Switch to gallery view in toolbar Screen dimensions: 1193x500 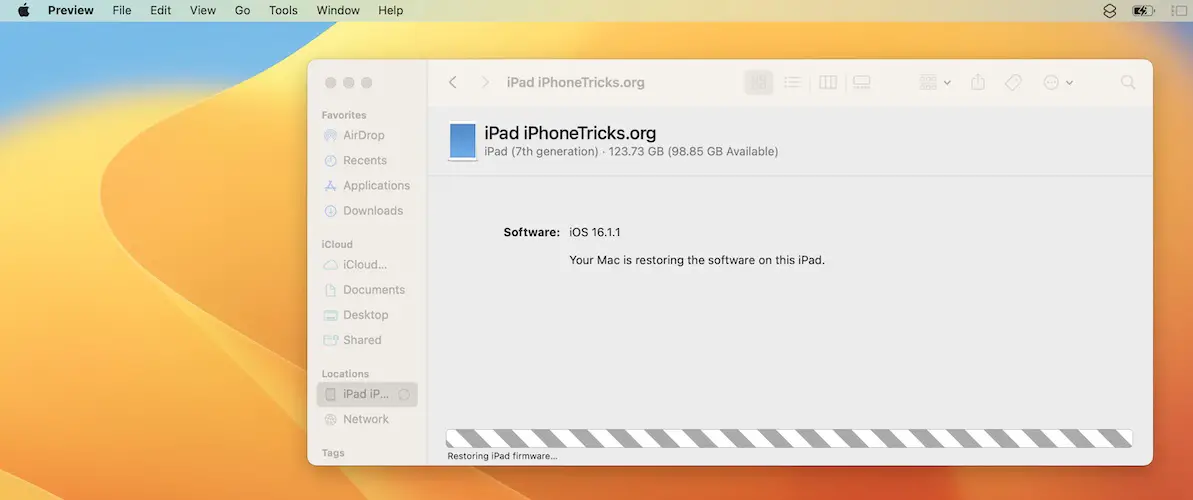point(861,83)
